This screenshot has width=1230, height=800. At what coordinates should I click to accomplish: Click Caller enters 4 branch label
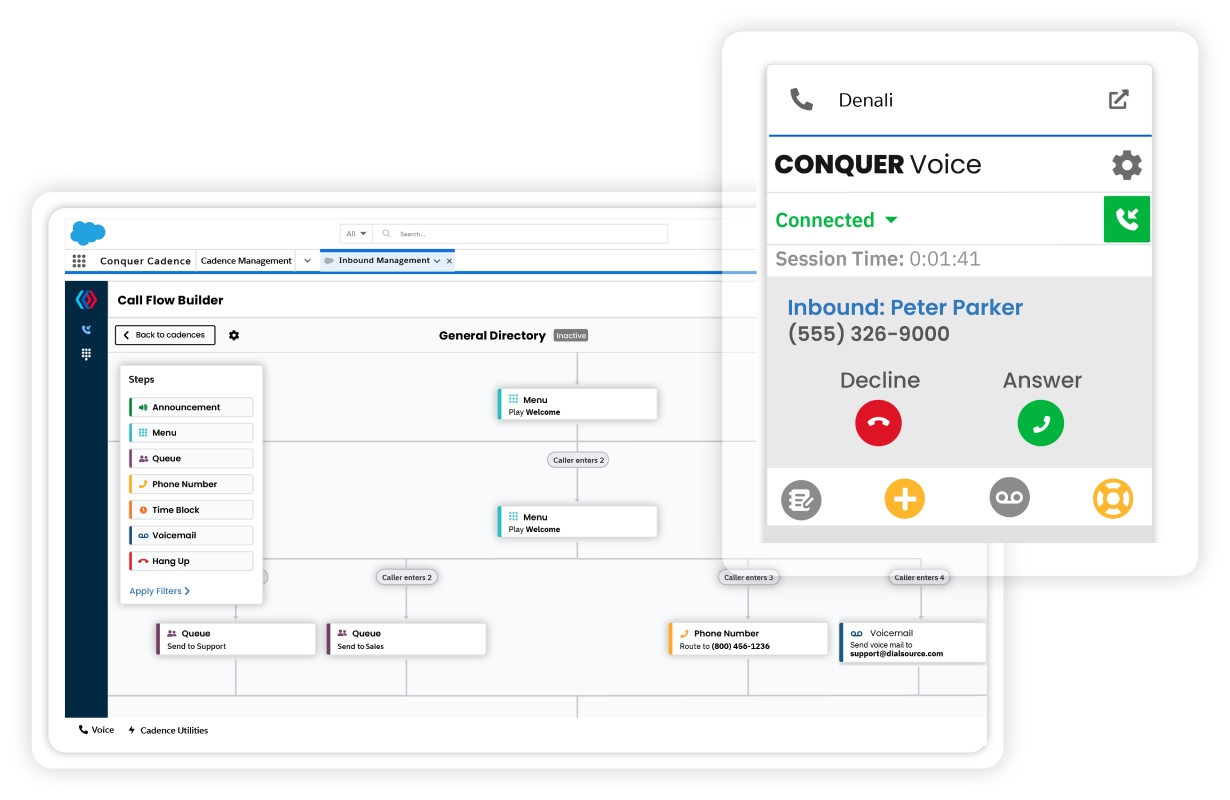919,577
